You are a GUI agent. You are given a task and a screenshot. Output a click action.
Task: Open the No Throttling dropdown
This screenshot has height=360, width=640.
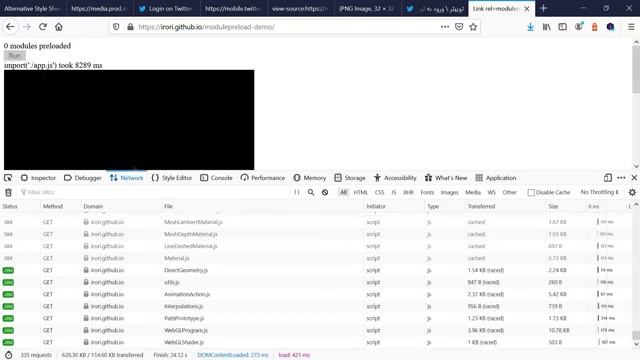600,192
